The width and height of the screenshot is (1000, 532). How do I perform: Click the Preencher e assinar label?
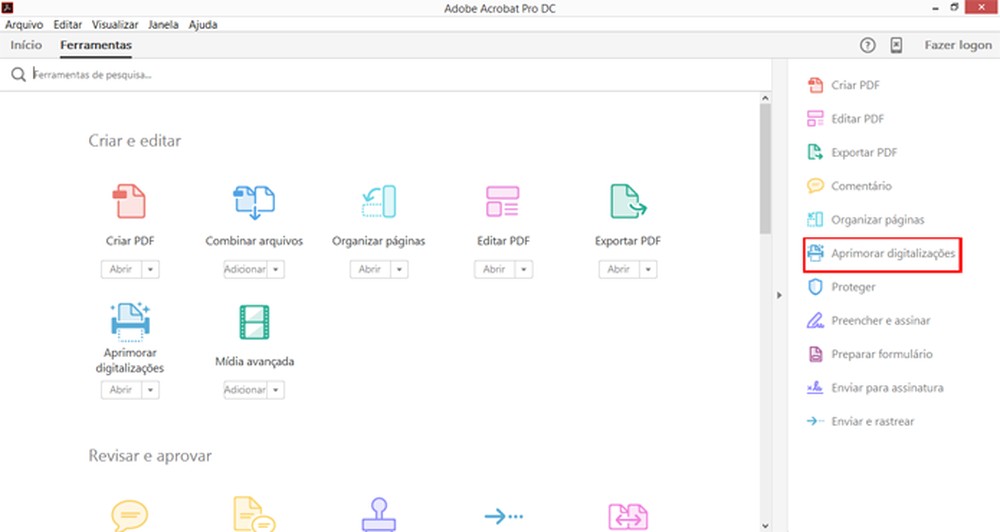pyautogui.click(x=881, y=320)
